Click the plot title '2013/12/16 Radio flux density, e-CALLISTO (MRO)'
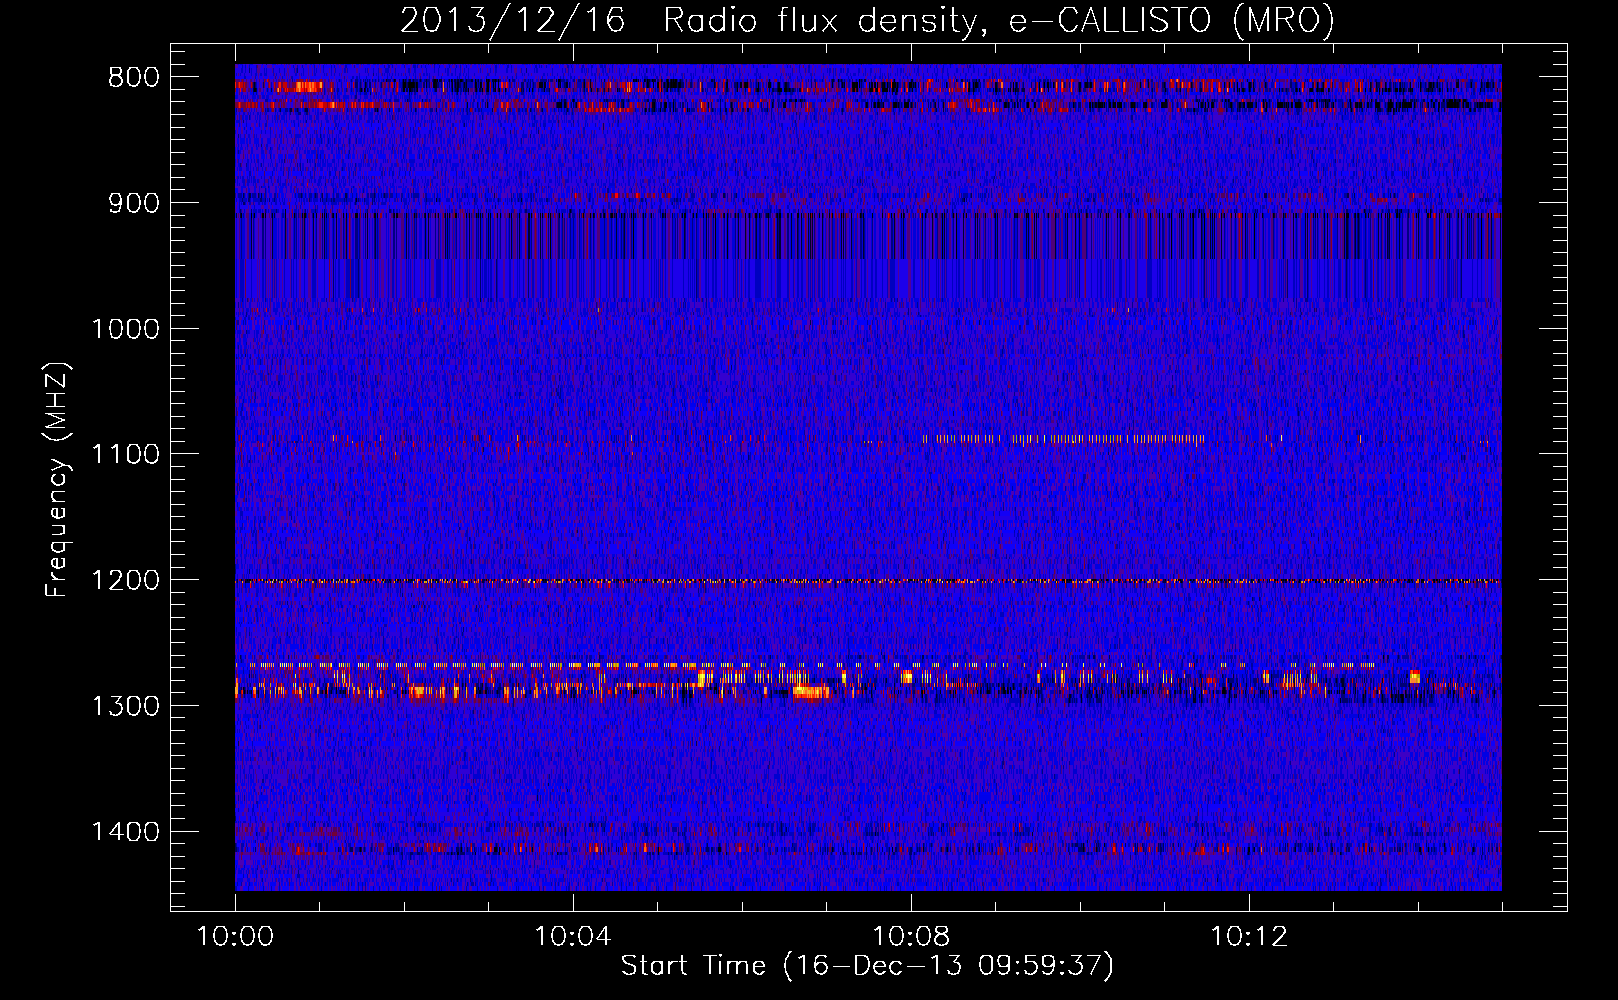1618x1000 pixels. tap(867, 20)
